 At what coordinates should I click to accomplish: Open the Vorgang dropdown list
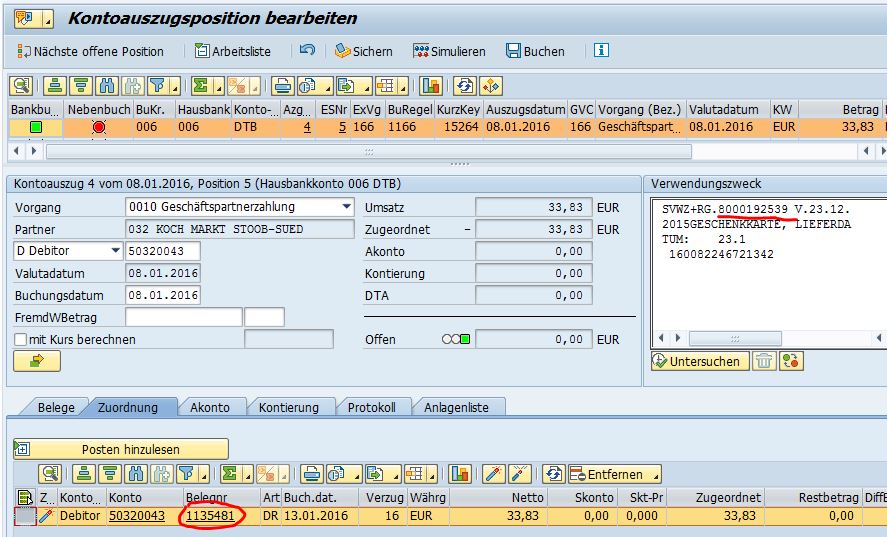click(x=347, y=207)
